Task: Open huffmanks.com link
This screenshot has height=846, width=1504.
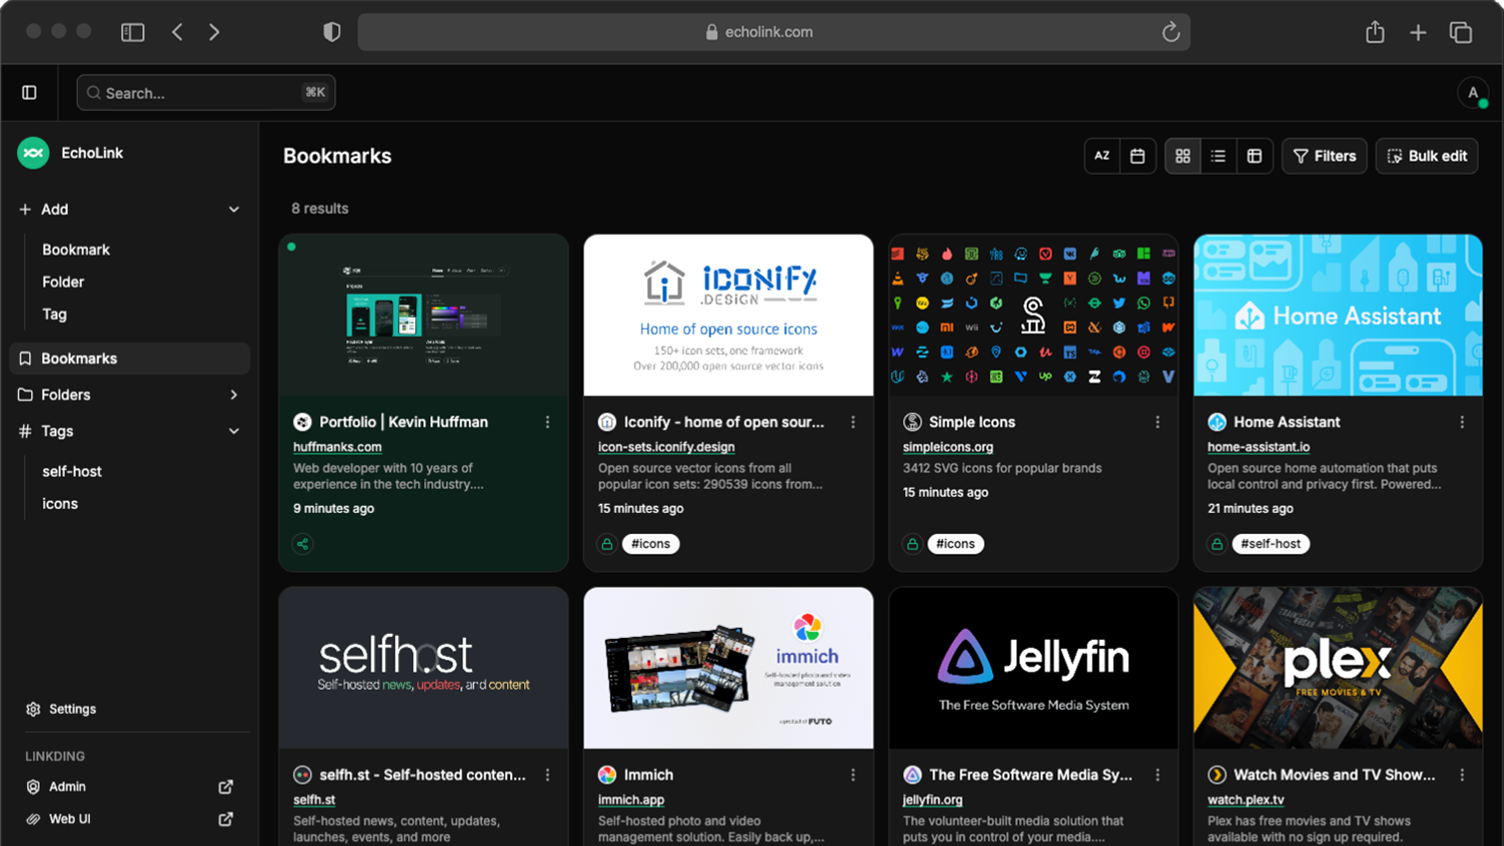Action: tap(337, 447)
